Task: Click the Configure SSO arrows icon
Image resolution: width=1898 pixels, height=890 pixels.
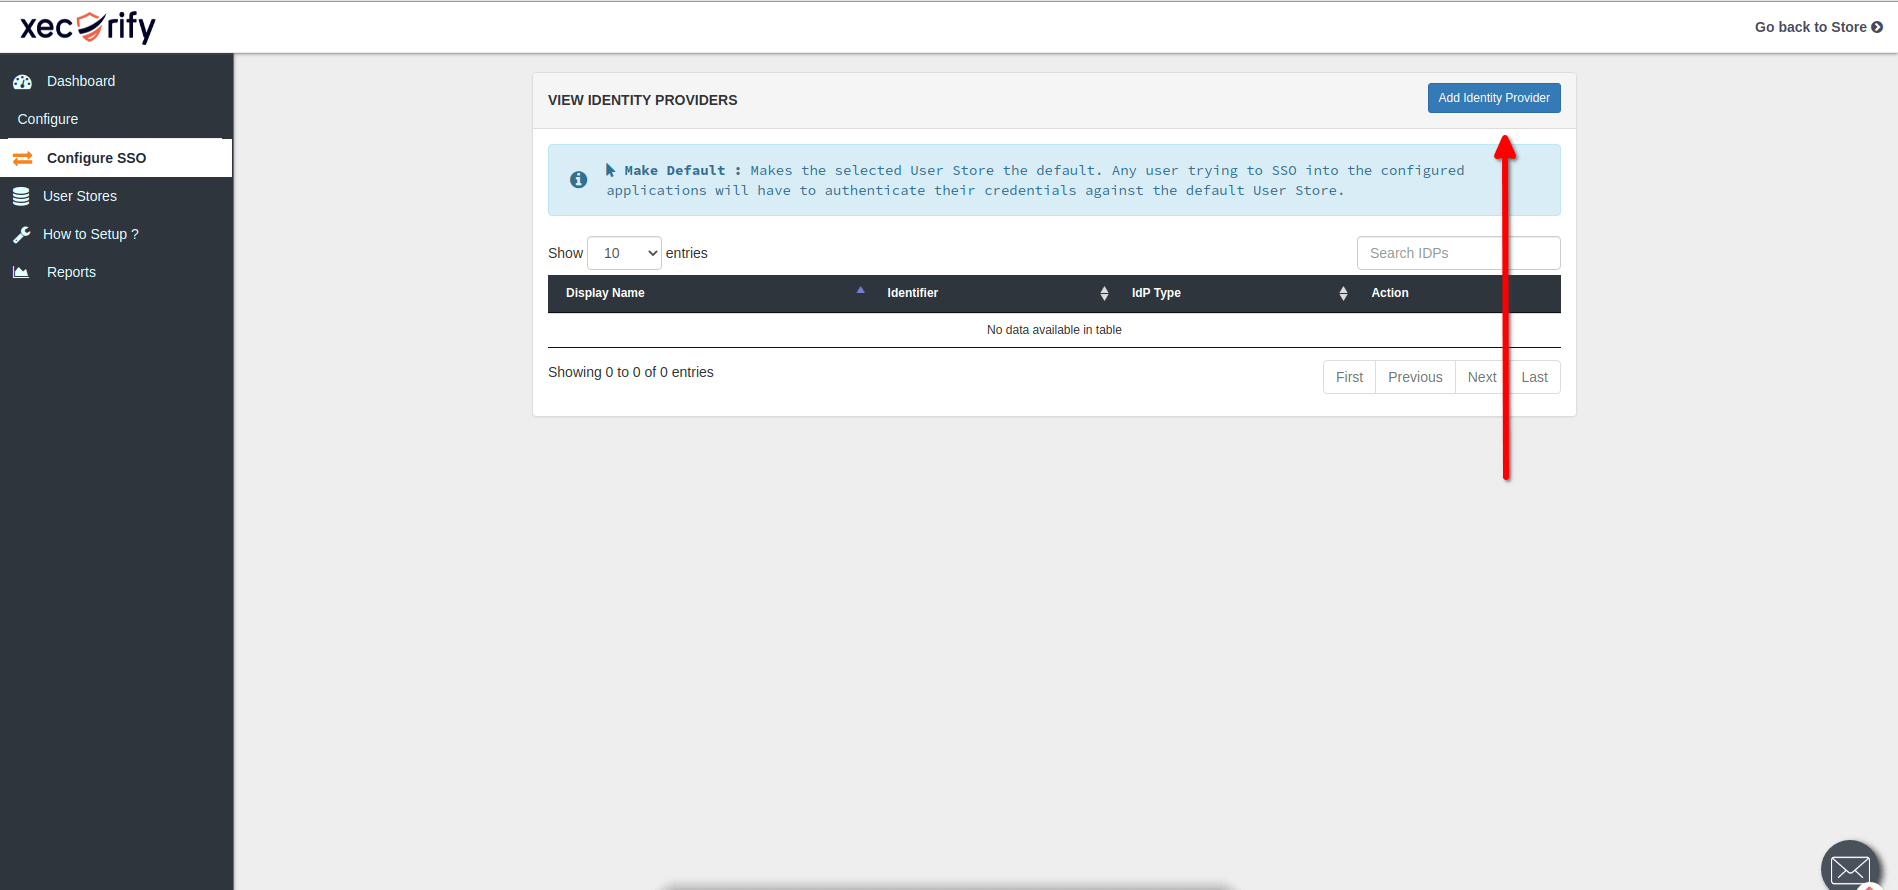Action: click(x=22, y=158)
